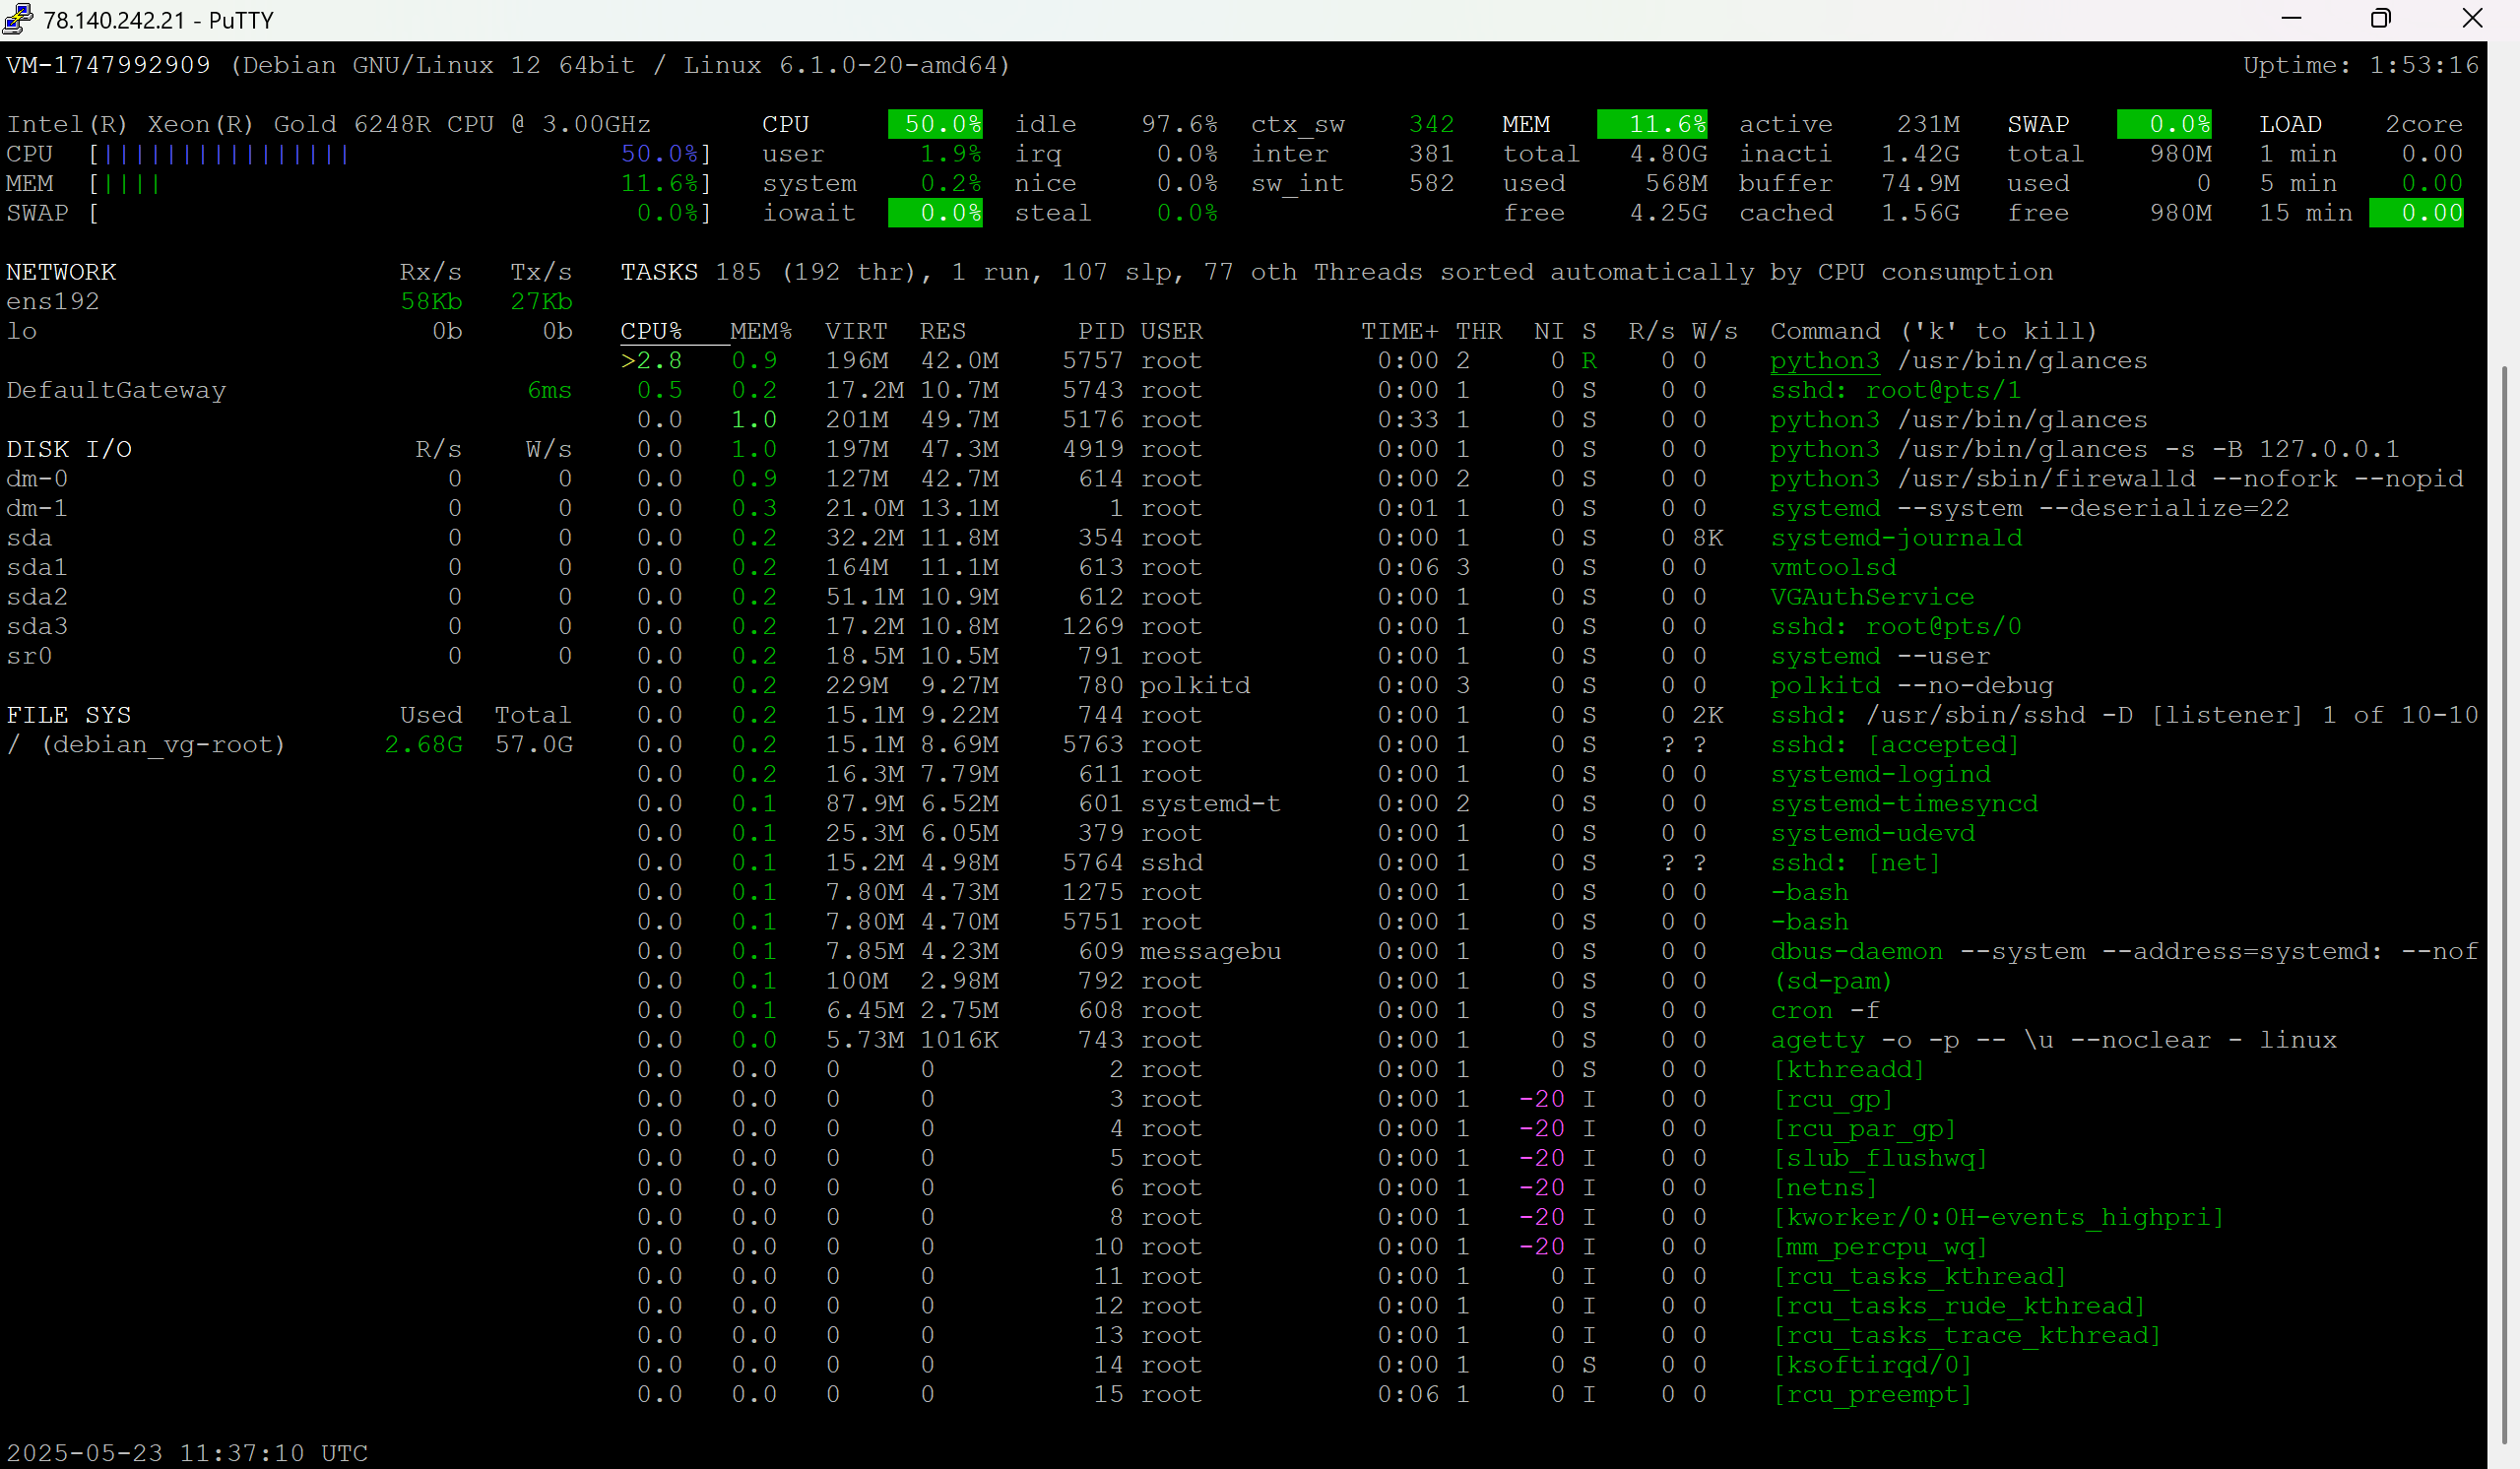Viewport: 2520px width, 1469px height.
Task: Click the Command ('k' to kill) header
Action: point(1933,331)
